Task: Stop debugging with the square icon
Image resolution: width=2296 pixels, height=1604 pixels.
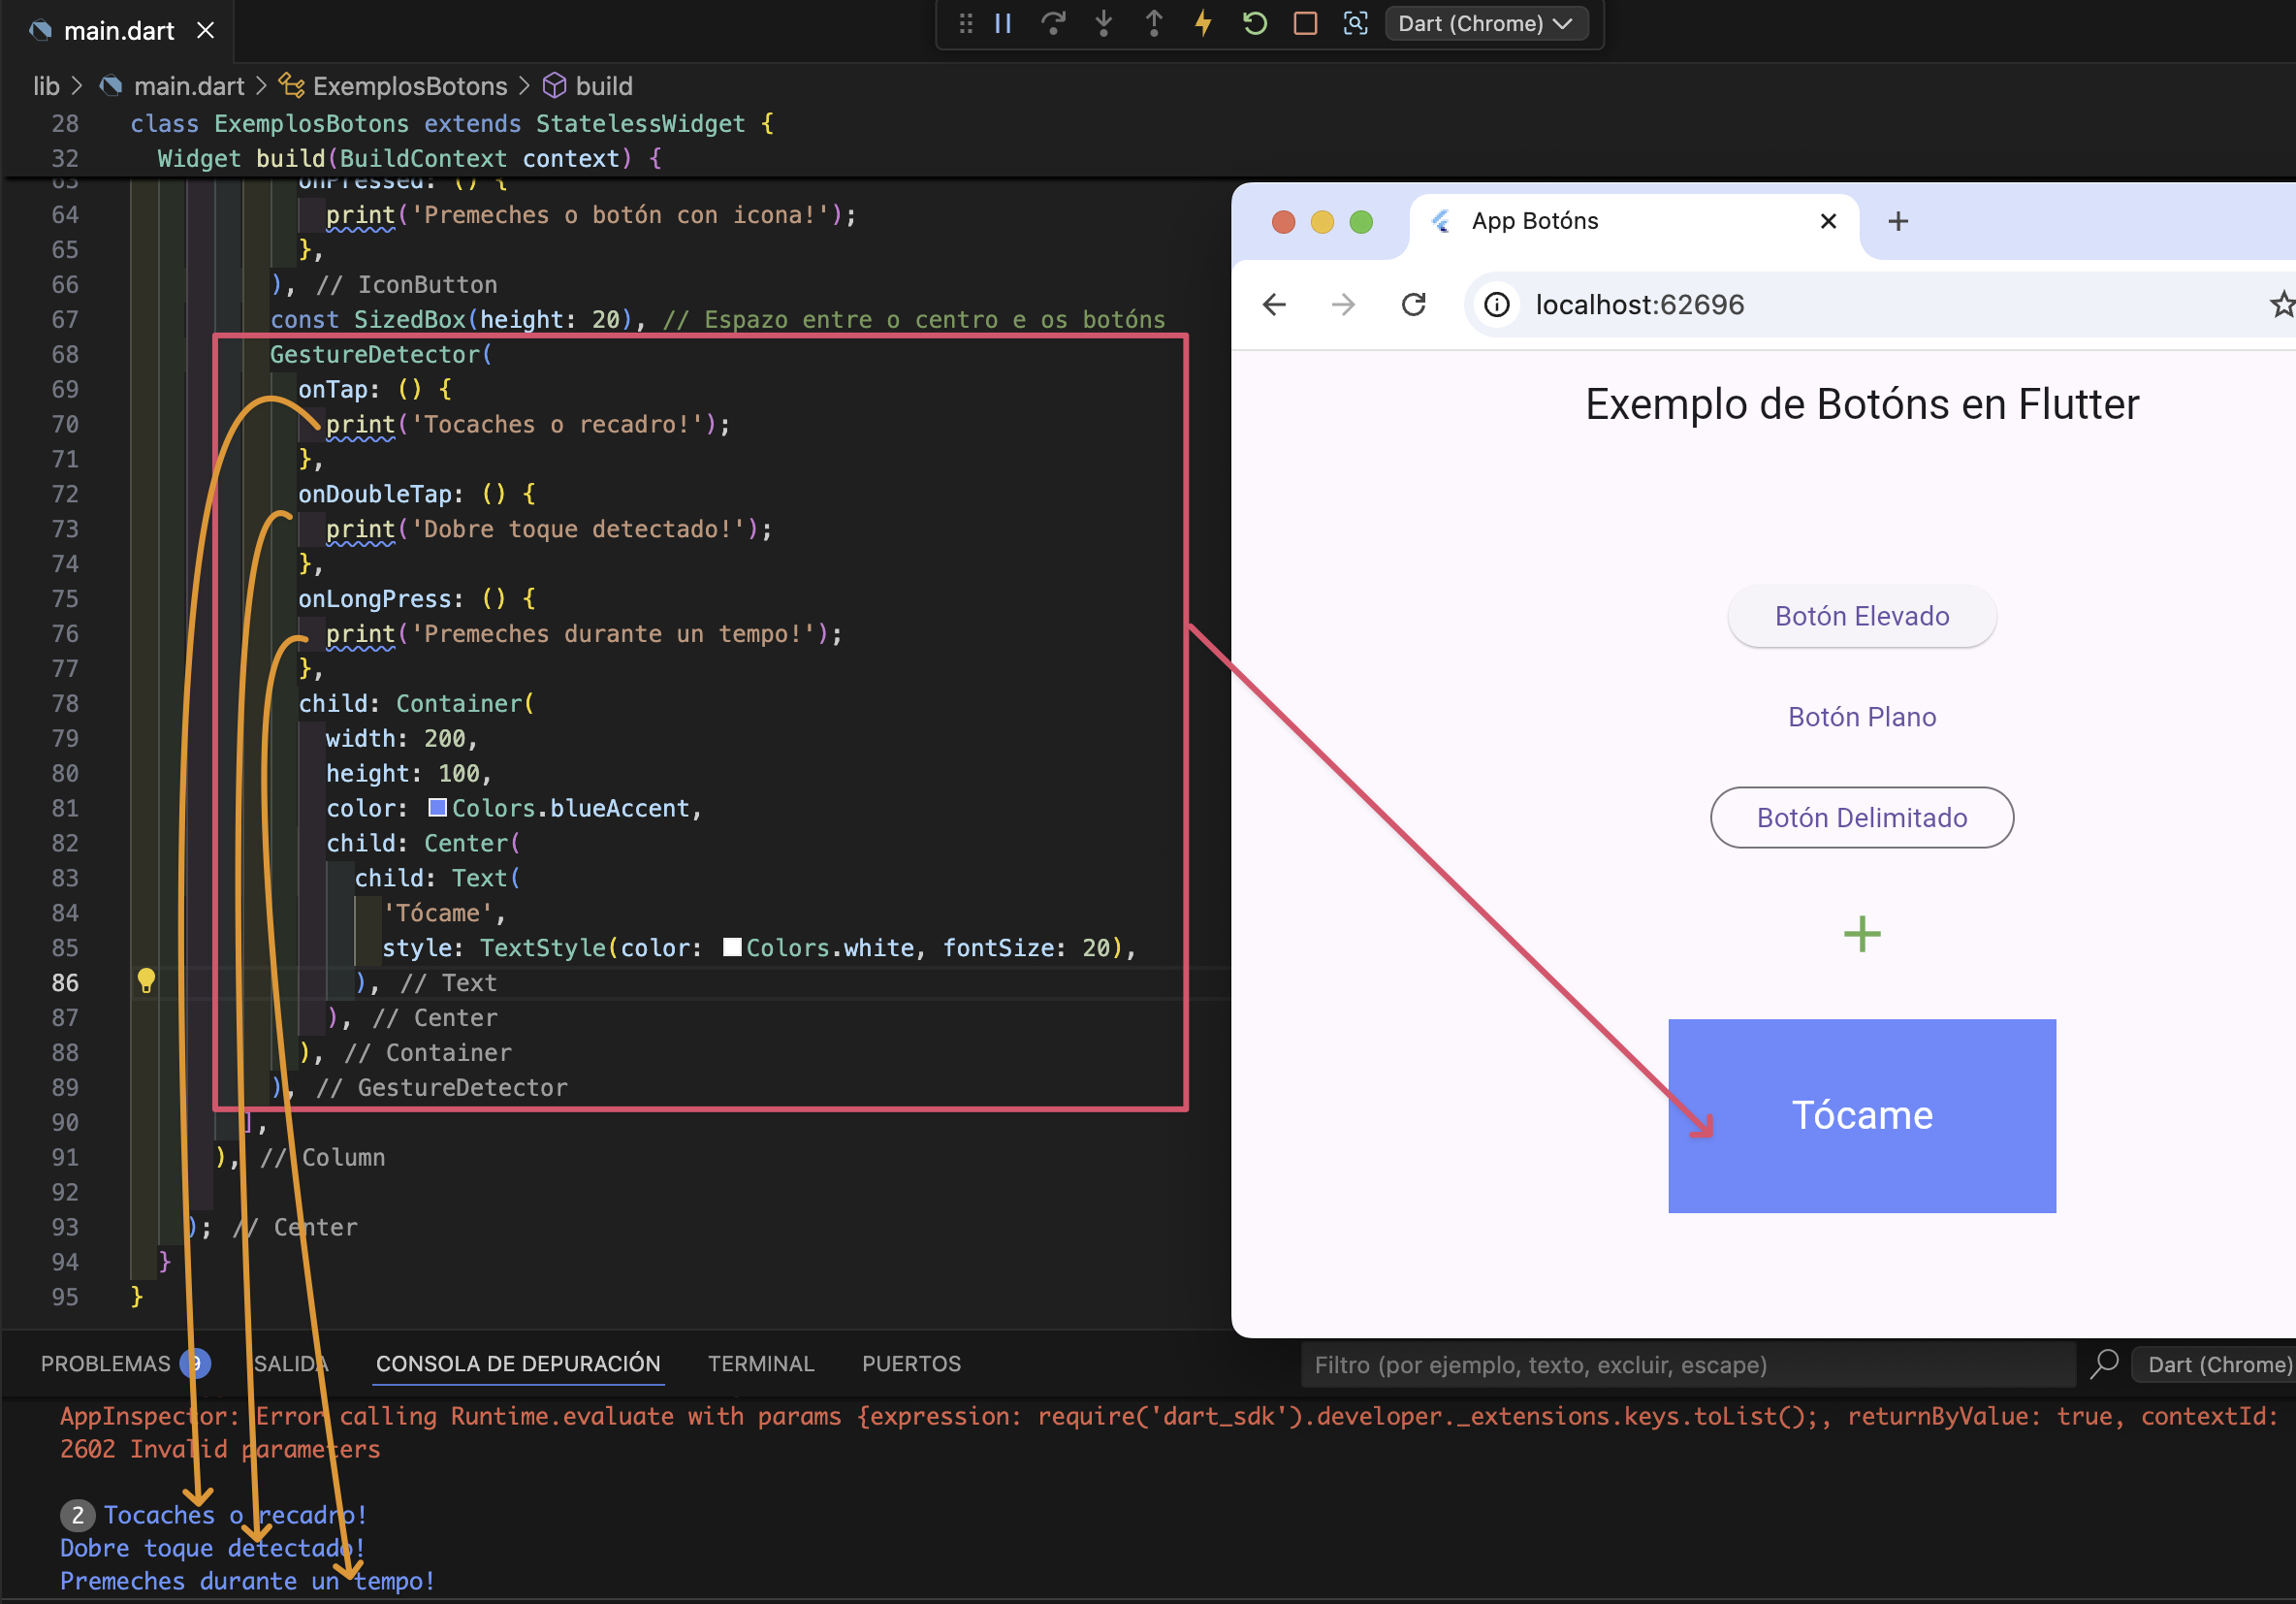Action: 1305,23
